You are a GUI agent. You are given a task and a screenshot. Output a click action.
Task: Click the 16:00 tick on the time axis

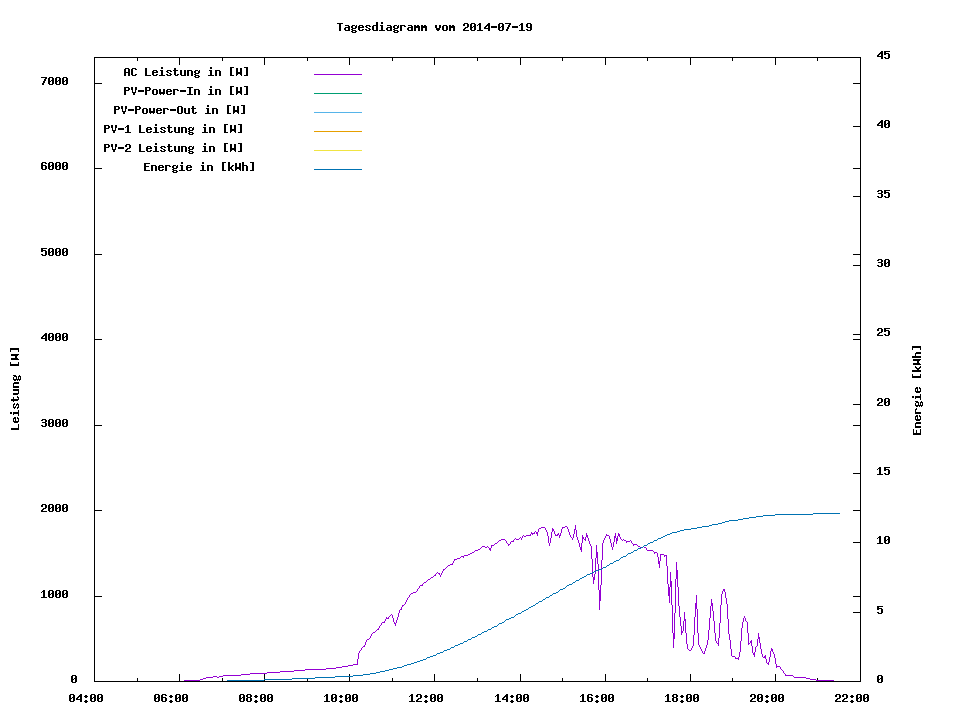coord(597,698)
